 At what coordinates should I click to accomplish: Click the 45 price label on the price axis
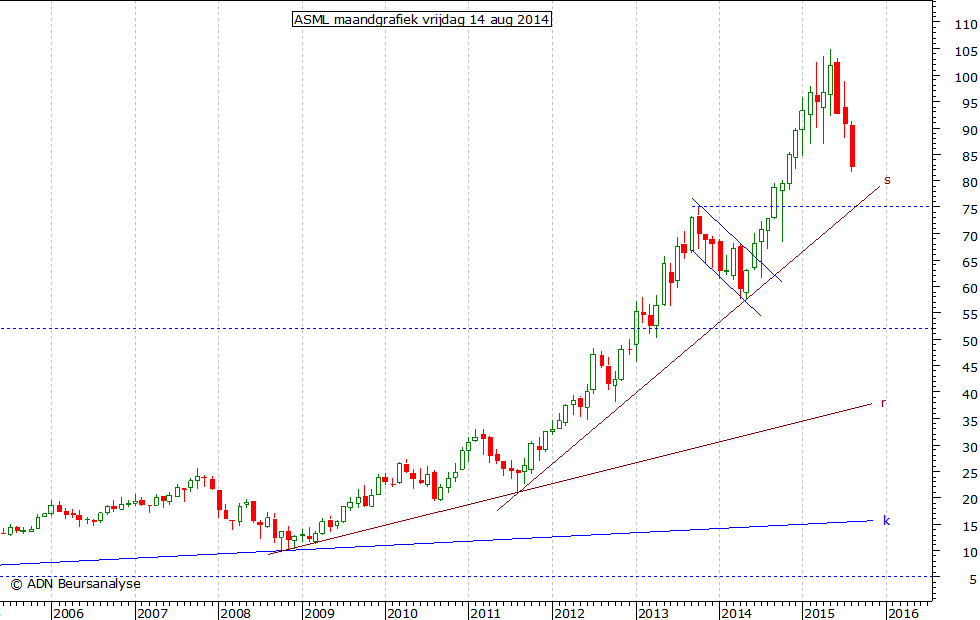[x=970, y=369]
